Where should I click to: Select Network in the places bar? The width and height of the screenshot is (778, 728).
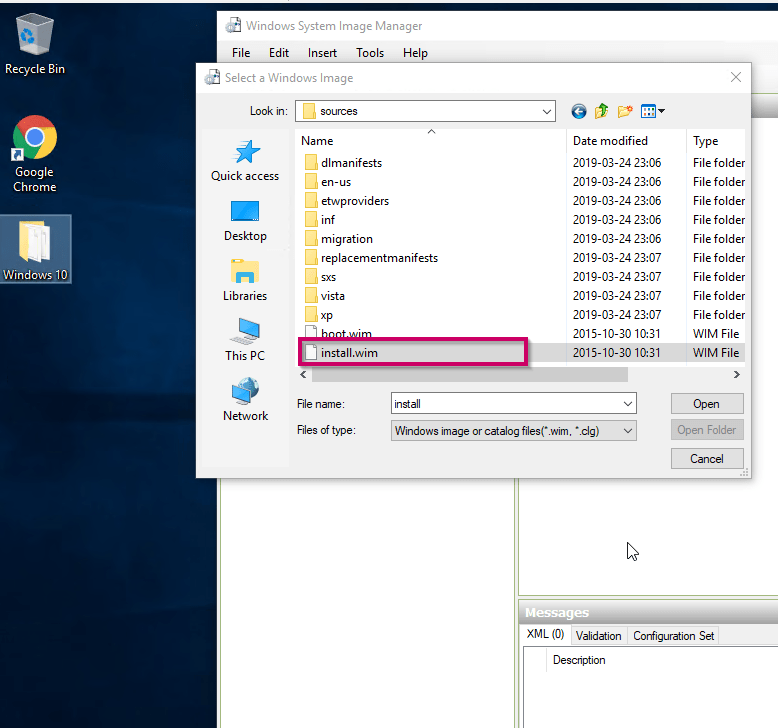tap(245, 400)
